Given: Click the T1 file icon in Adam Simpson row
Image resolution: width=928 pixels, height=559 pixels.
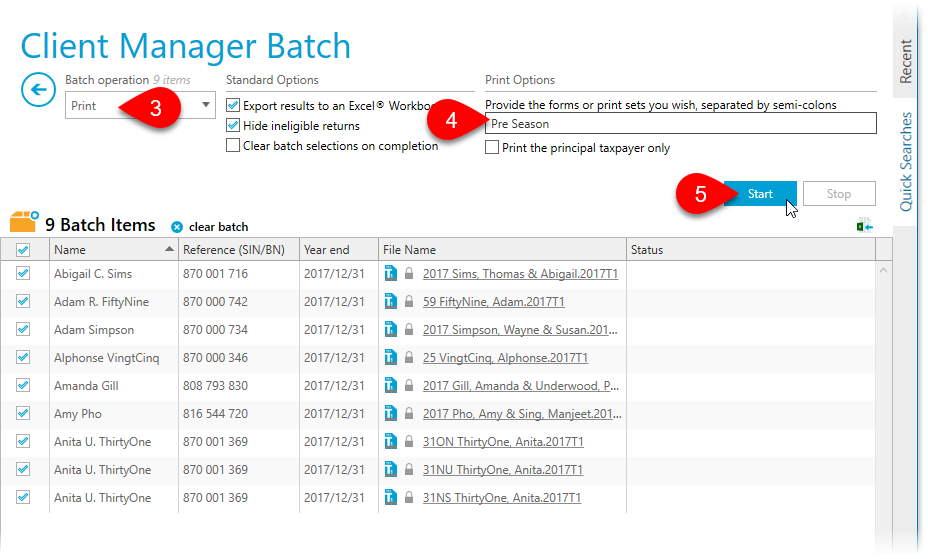Looking at the screenshot, I should pos(391,329).
